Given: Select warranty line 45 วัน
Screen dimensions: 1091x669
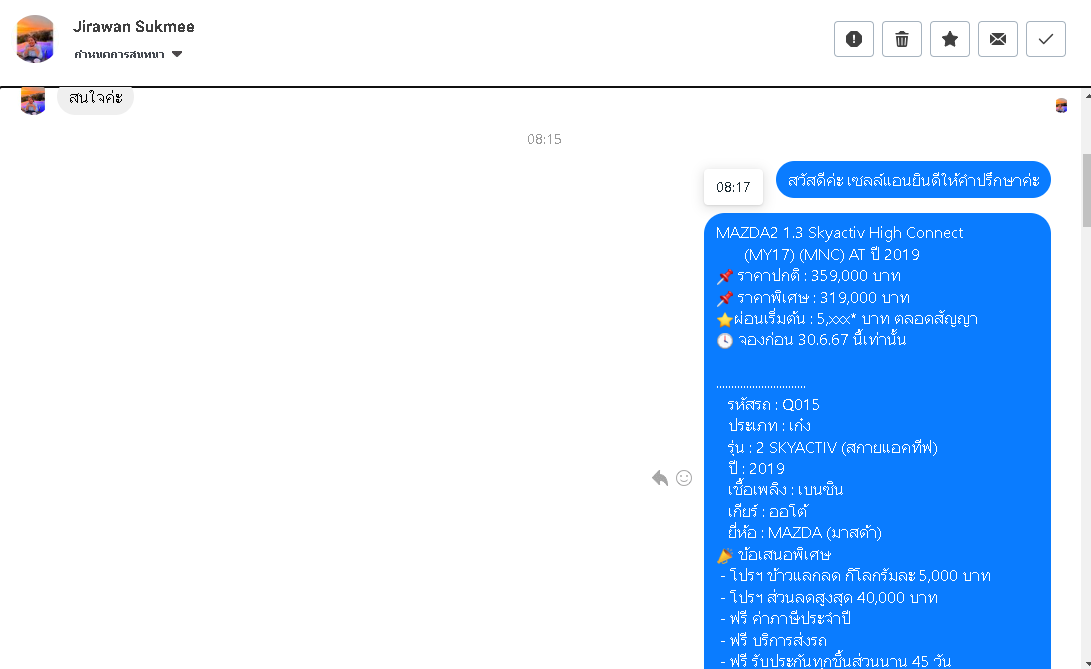Looking at the screenshot, I should click(836, 661).
